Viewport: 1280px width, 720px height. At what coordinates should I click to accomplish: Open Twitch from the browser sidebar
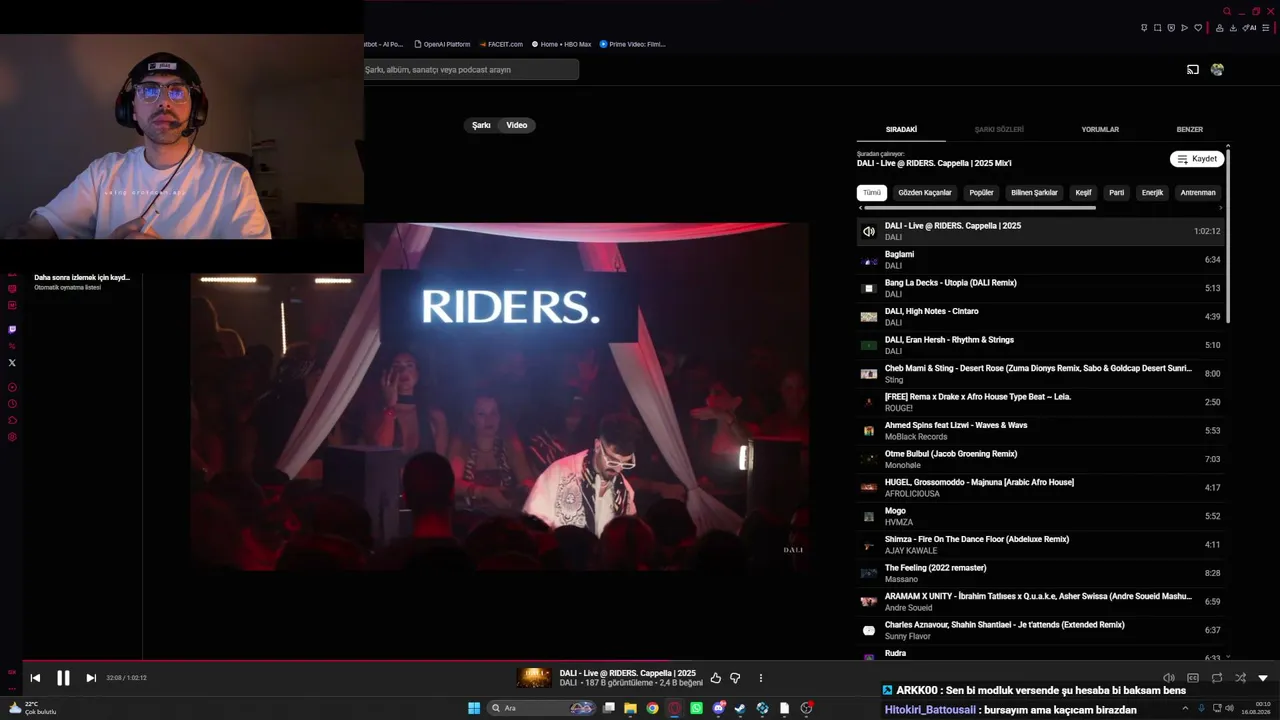[12, 329]
